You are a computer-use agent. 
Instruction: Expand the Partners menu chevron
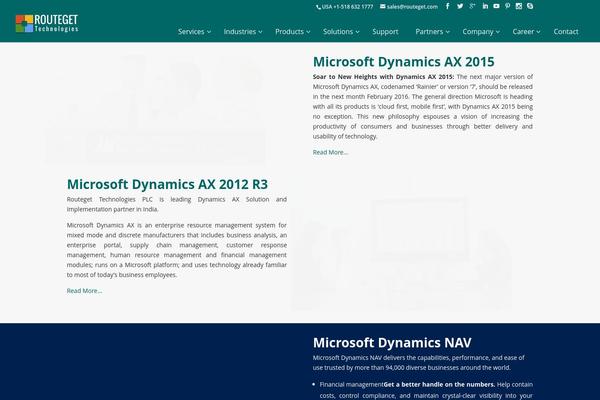(447, 32)
